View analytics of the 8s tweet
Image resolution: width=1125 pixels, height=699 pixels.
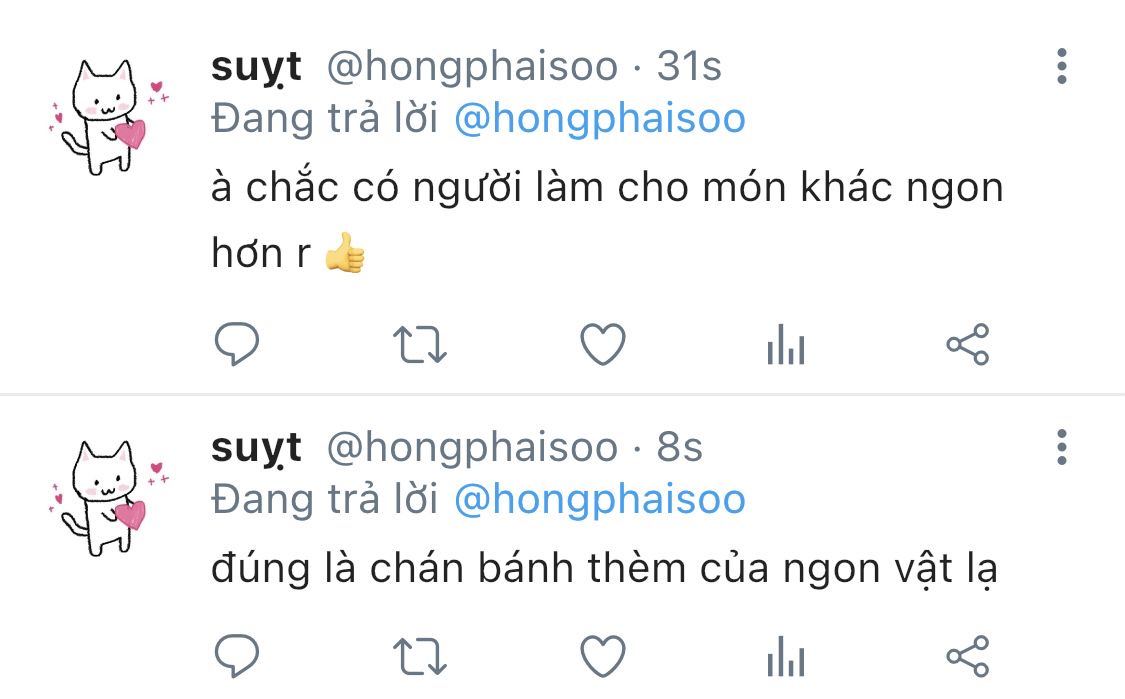click(786, 657)
